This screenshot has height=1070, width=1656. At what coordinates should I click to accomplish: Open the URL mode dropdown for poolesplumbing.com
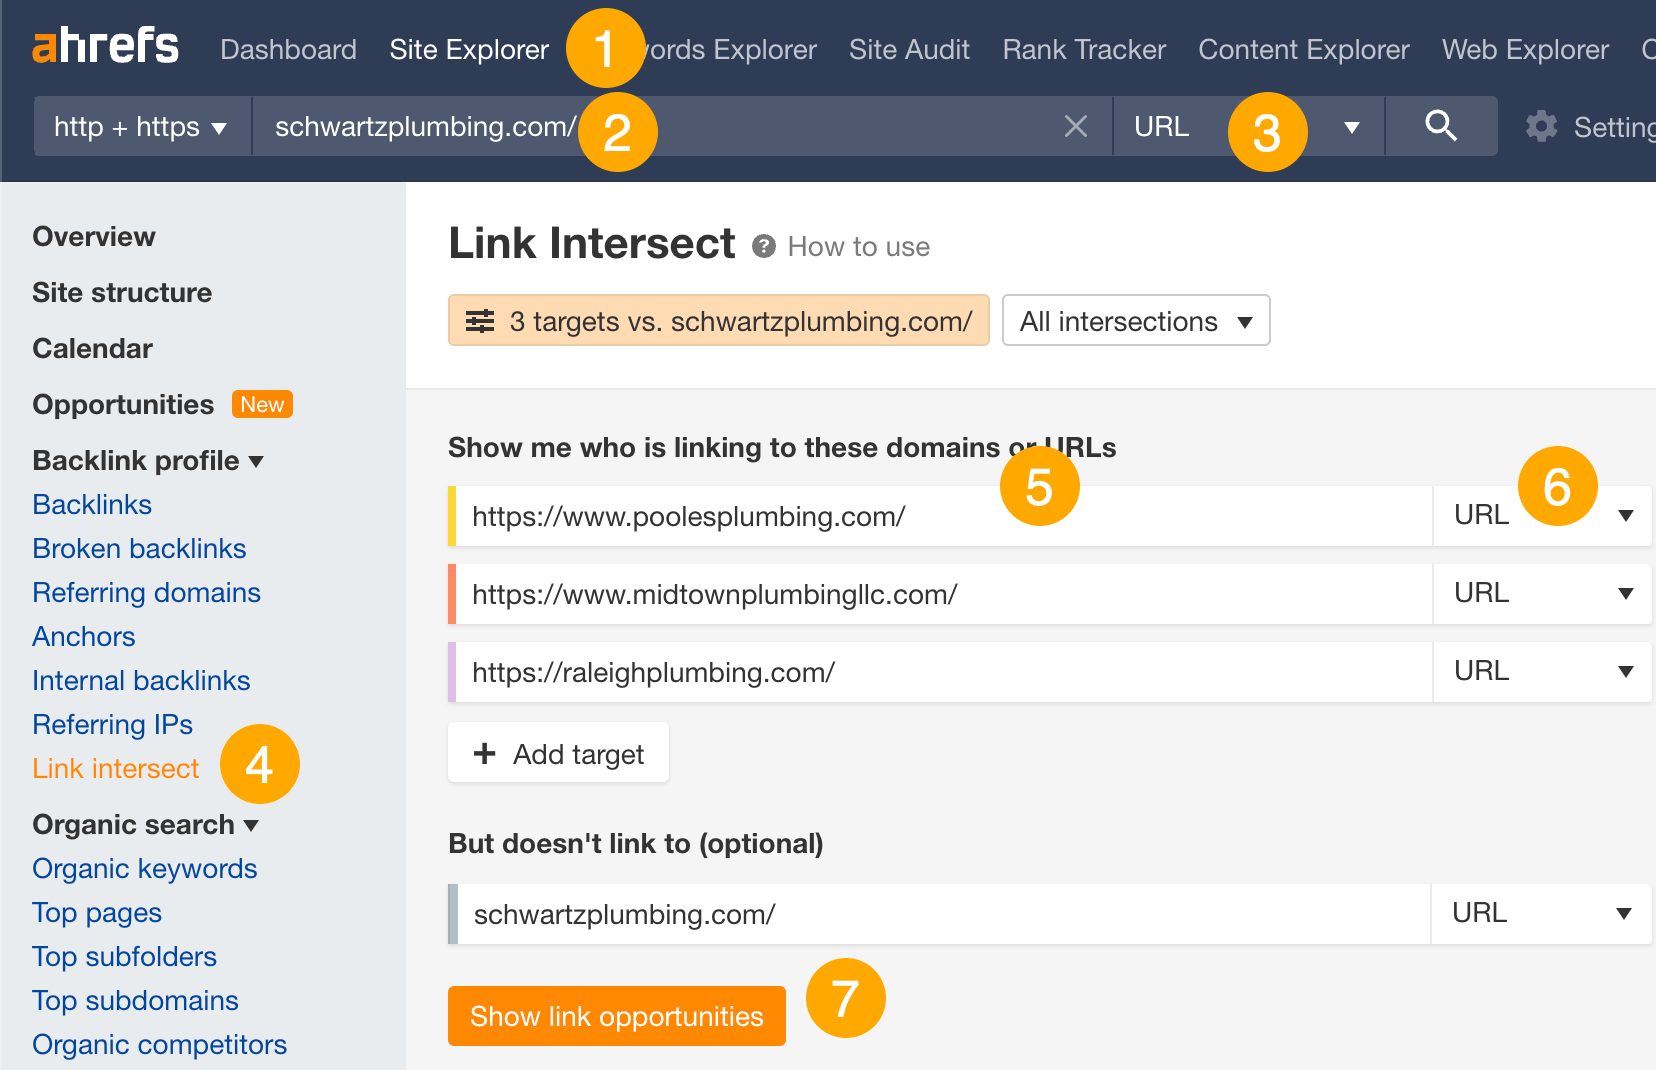coord(1626,516)
